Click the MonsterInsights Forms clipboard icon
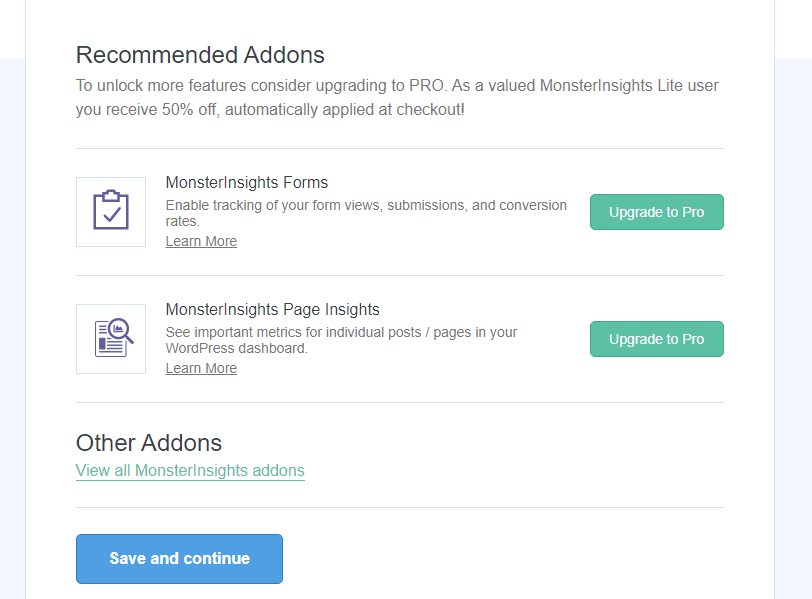 pos(111,211)
